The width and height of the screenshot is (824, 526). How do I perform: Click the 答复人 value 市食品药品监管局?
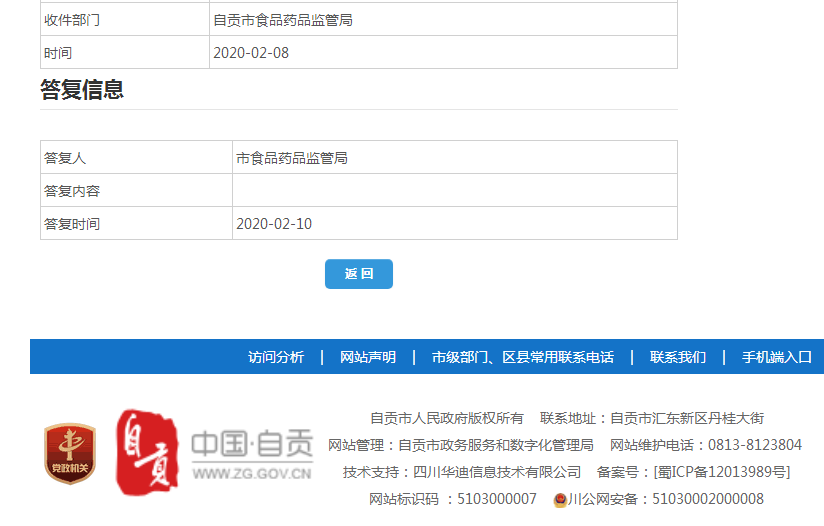(292, 158)
